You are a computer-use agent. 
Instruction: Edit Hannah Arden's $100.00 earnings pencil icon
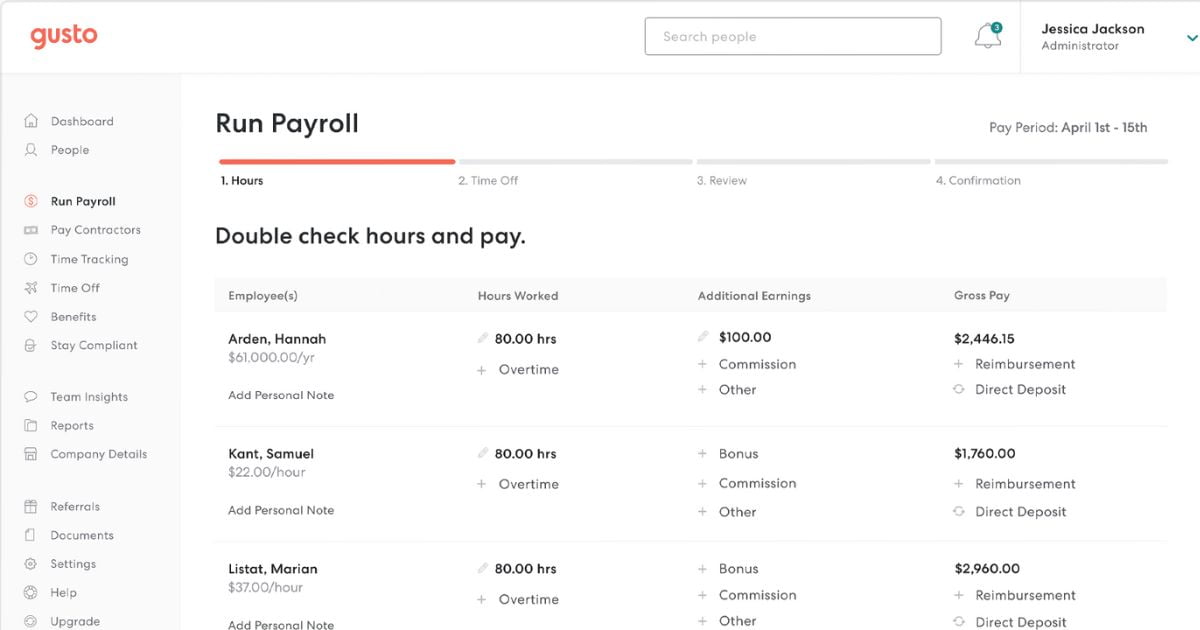pos(703,337)
